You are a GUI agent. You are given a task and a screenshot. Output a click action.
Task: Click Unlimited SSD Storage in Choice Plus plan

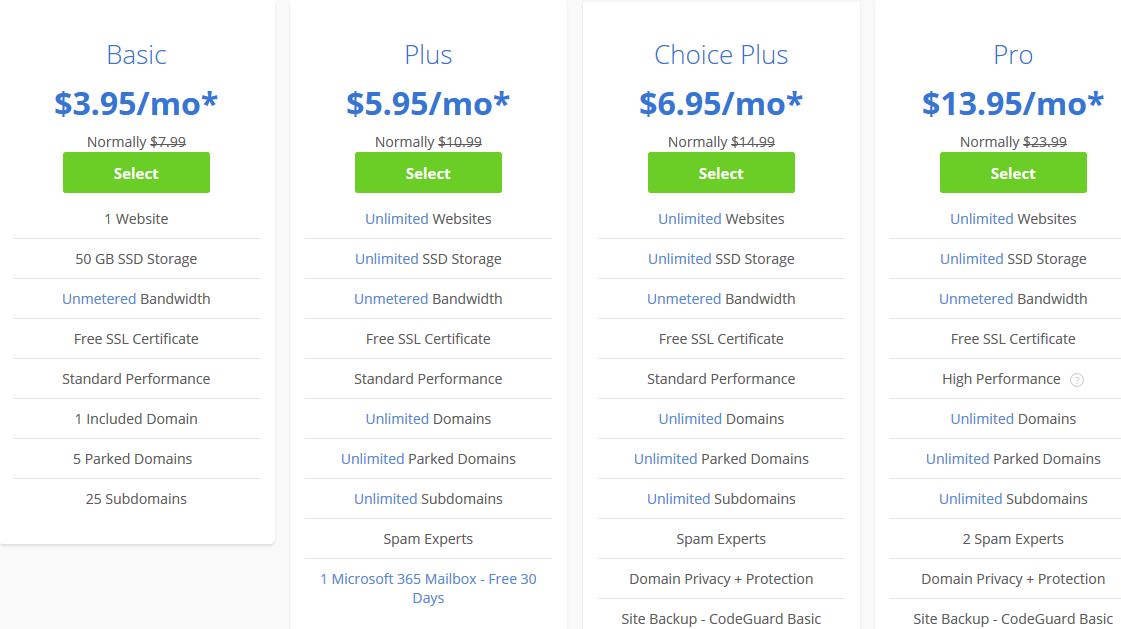tap(721, 259)
